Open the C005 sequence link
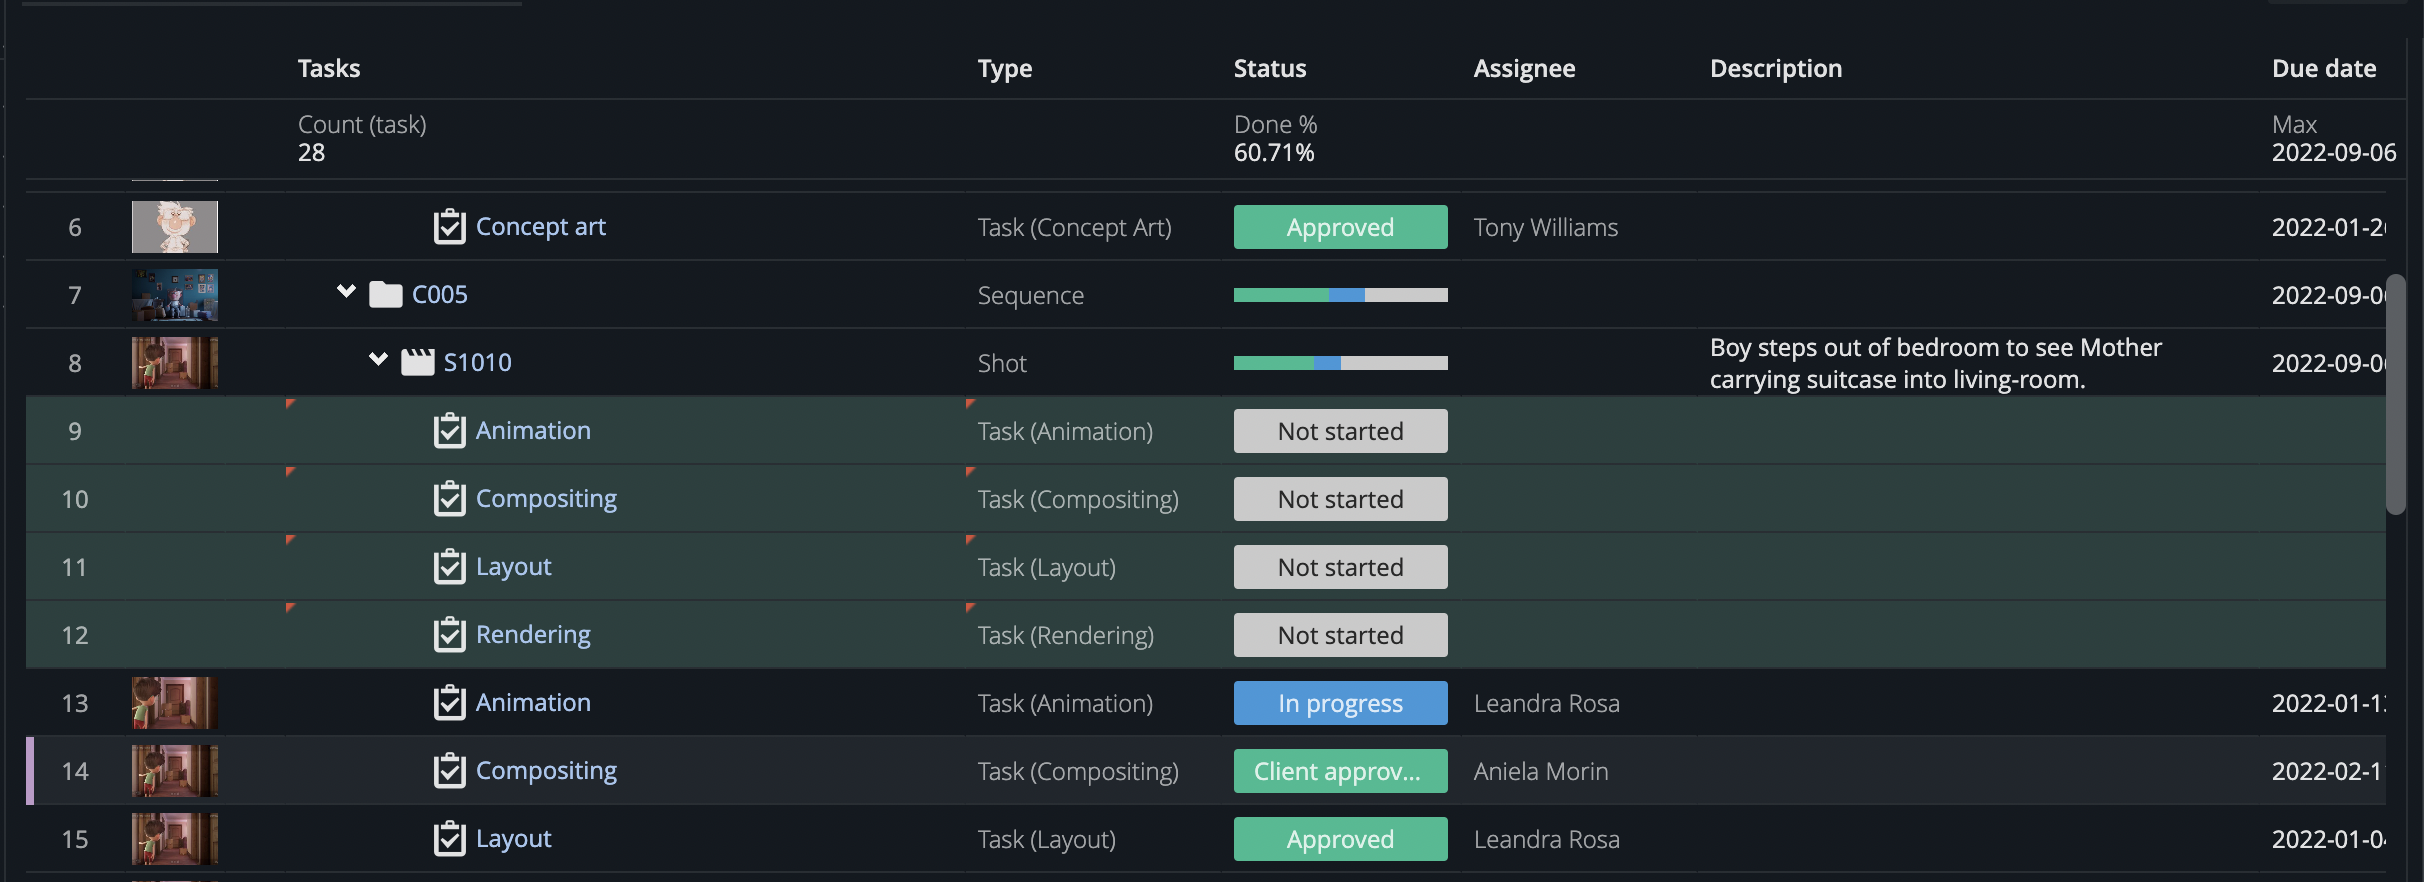 tap(440, 295)
